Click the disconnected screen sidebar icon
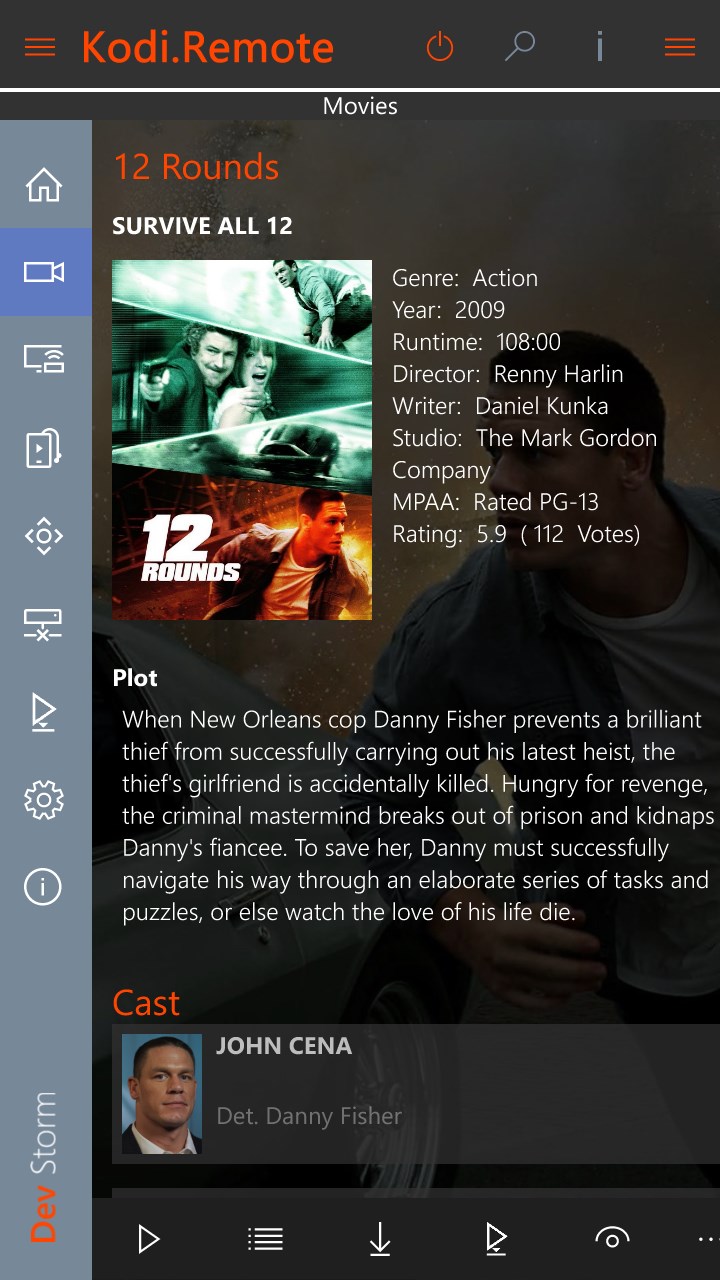This screenshot has width=720, height=1280. point(44,624)
